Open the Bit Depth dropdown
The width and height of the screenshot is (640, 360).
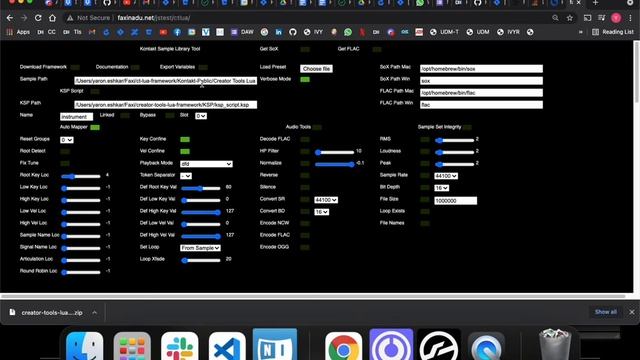[442, 188]
